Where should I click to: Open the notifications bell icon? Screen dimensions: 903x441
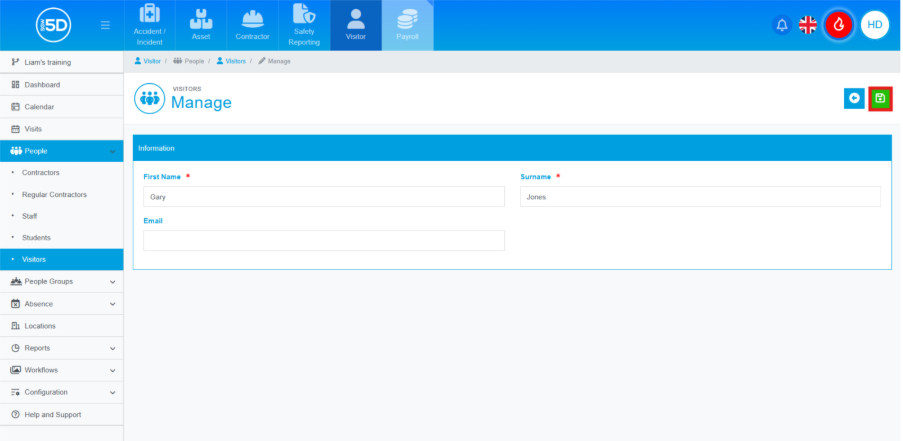coord(782,25)
